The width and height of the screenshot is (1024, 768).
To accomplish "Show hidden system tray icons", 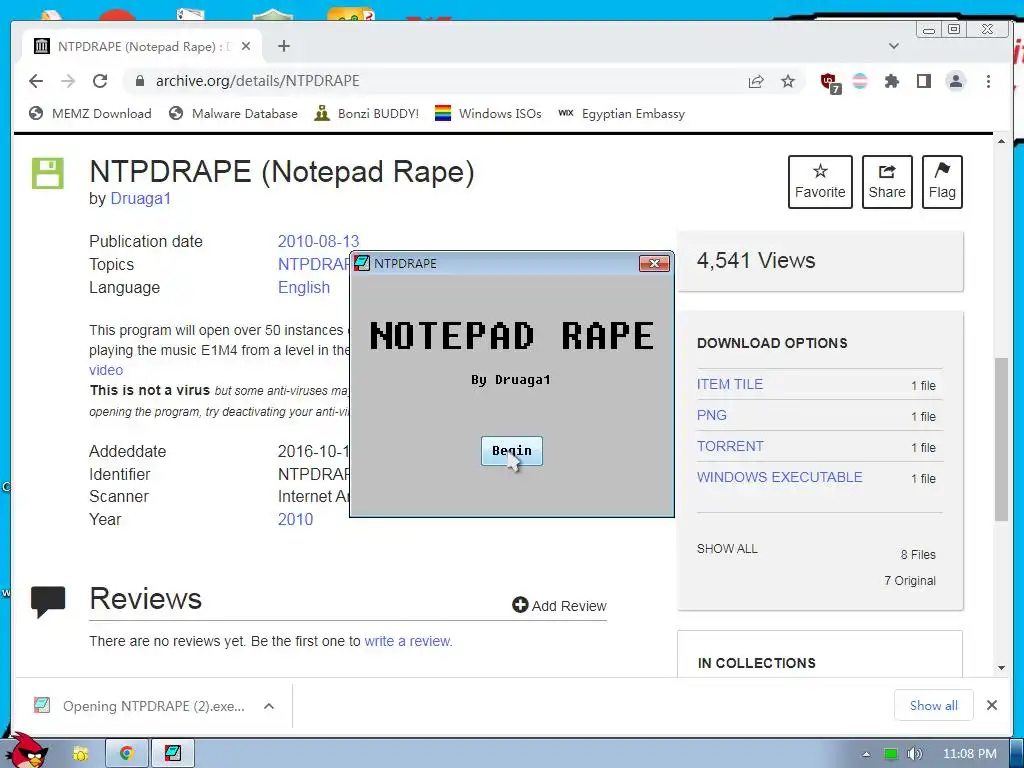I will coord(867,754).
